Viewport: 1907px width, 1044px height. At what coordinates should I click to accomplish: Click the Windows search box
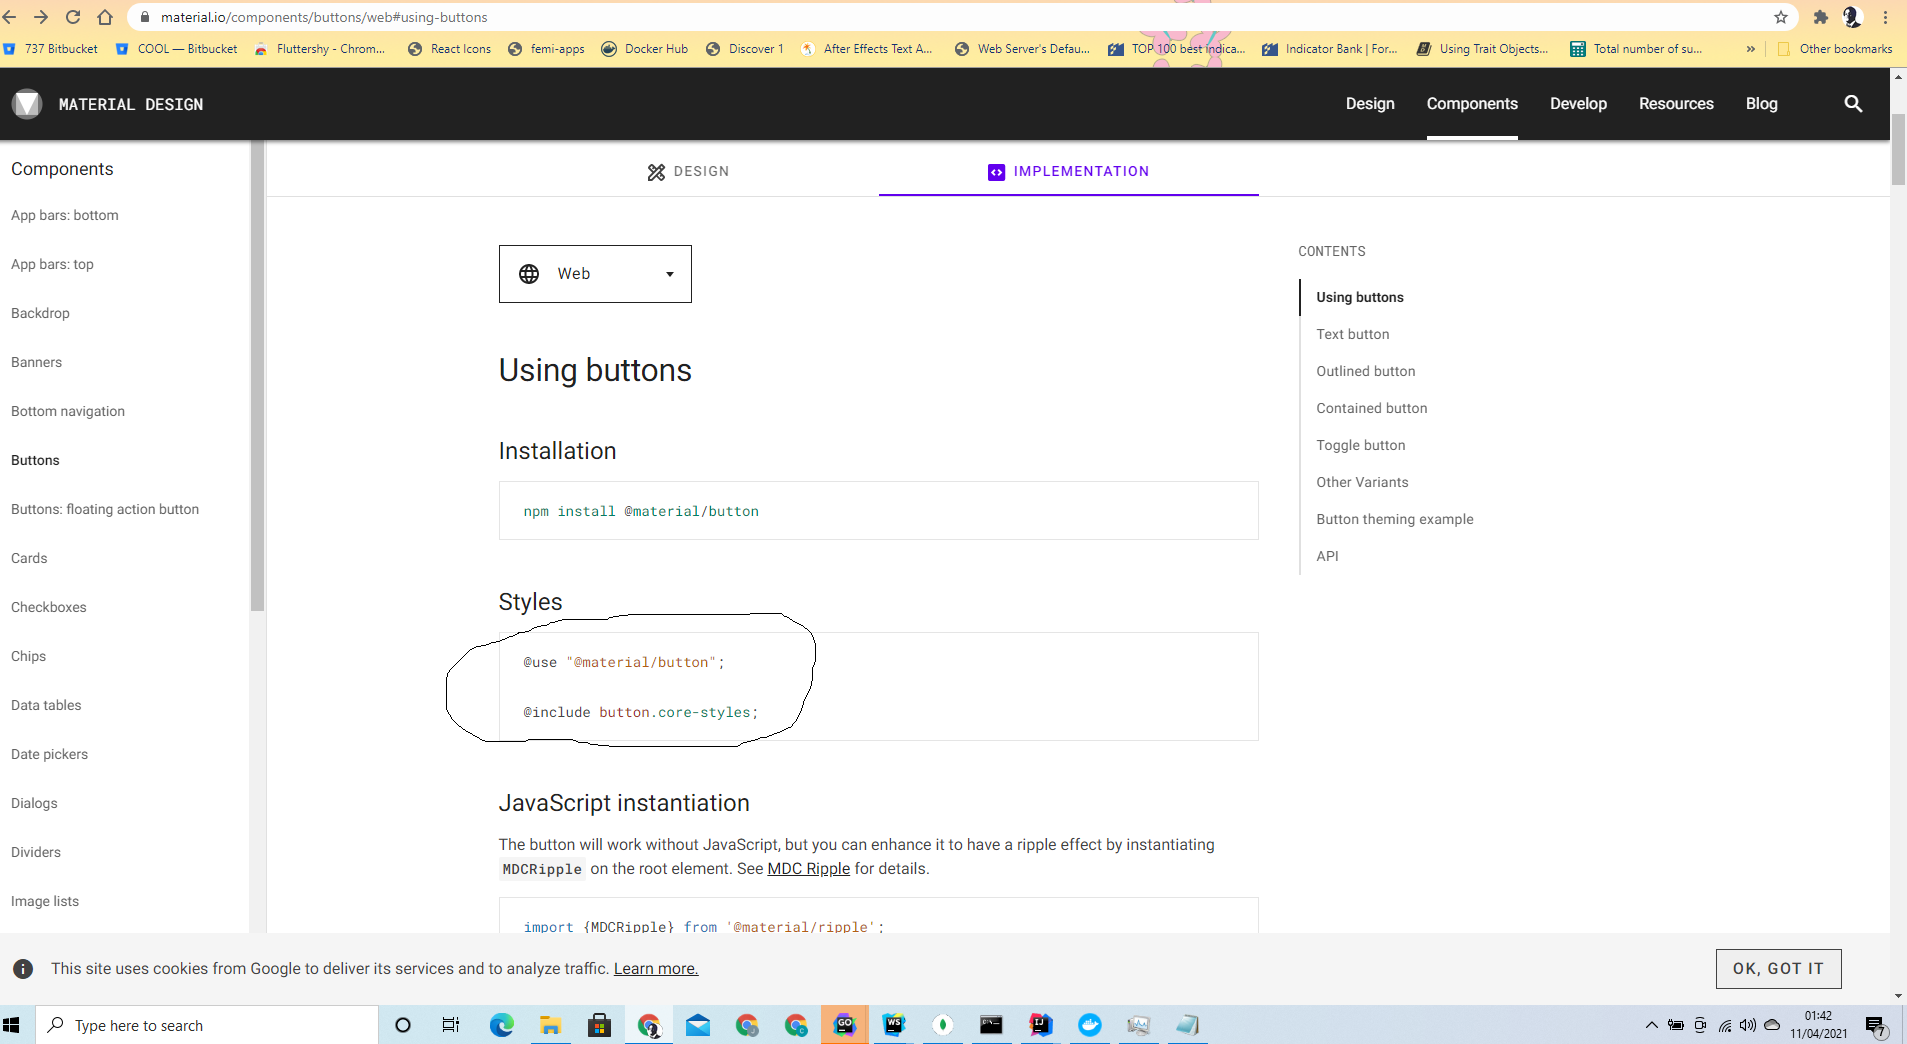point(200,1024)
